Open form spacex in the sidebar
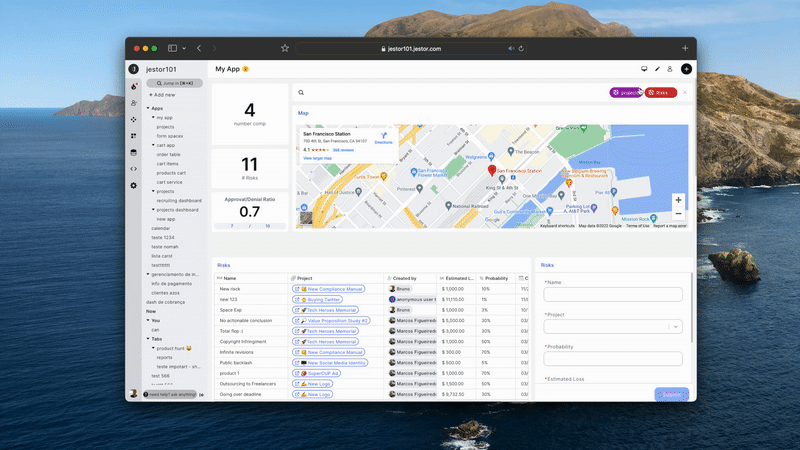Screen dimensions: 800x450 click(x=170, y=136)
